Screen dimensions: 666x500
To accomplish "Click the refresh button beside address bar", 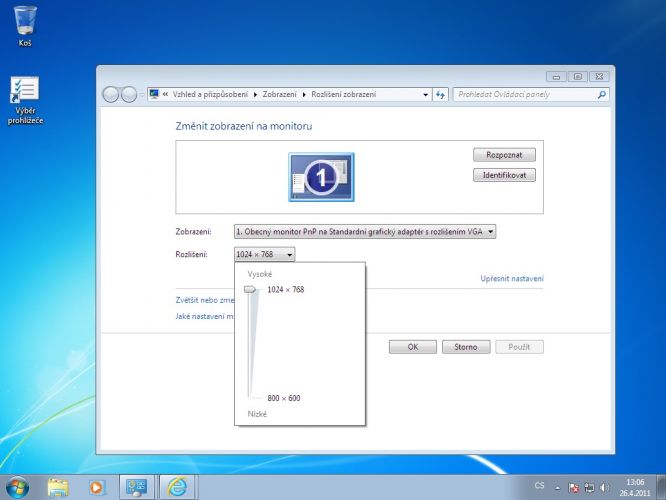I will point(440,94).
